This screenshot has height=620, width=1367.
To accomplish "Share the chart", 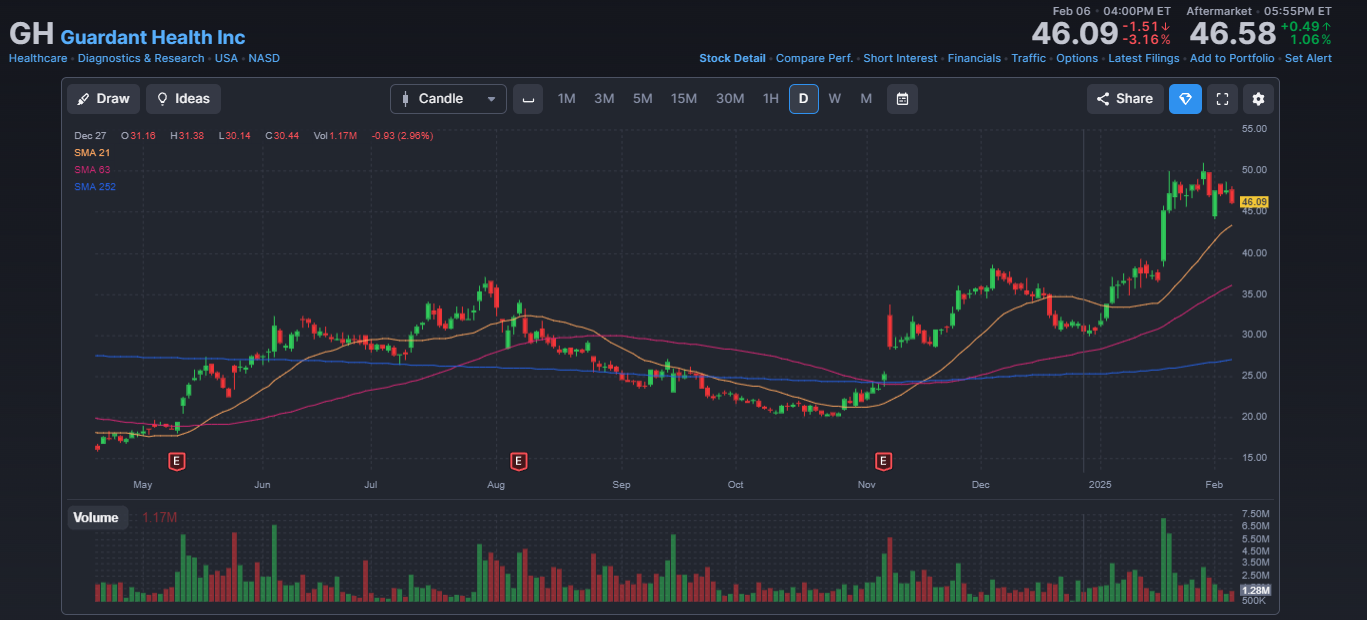I will point(1125,99).
